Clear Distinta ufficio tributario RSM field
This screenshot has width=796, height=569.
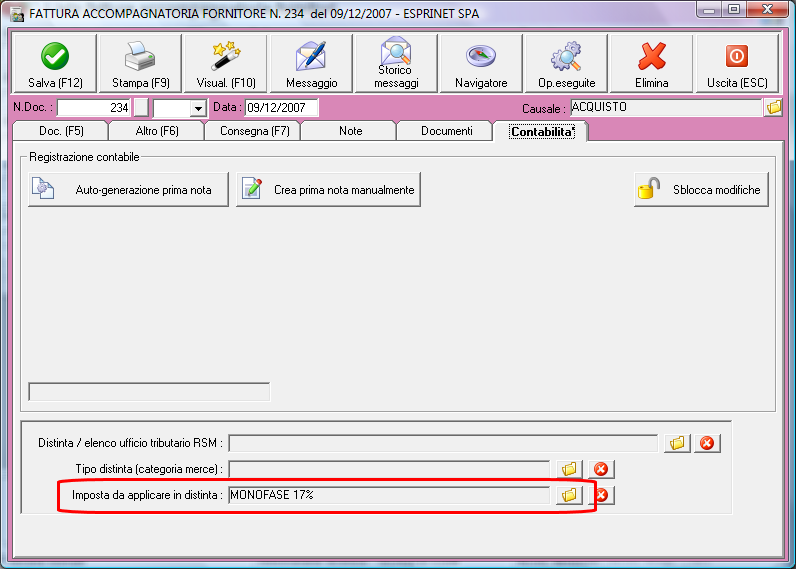[x=707, y=443]
